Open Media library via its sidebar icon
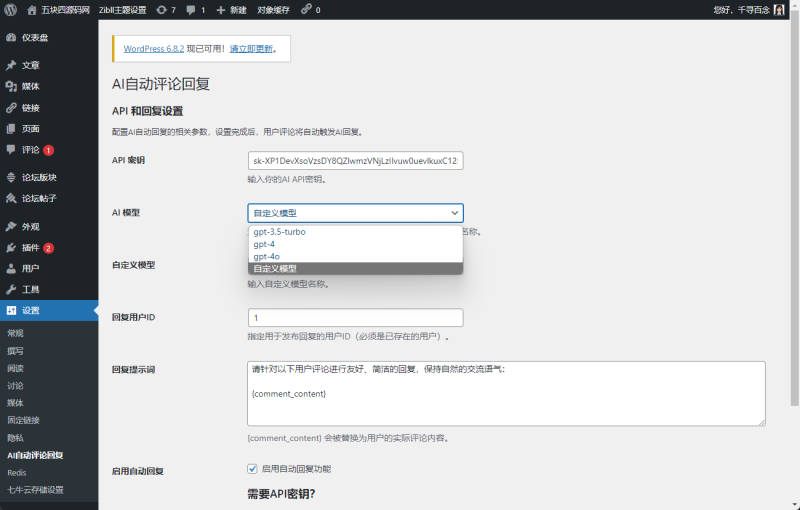Screen dimensions: 800x510 click(11, 86)
